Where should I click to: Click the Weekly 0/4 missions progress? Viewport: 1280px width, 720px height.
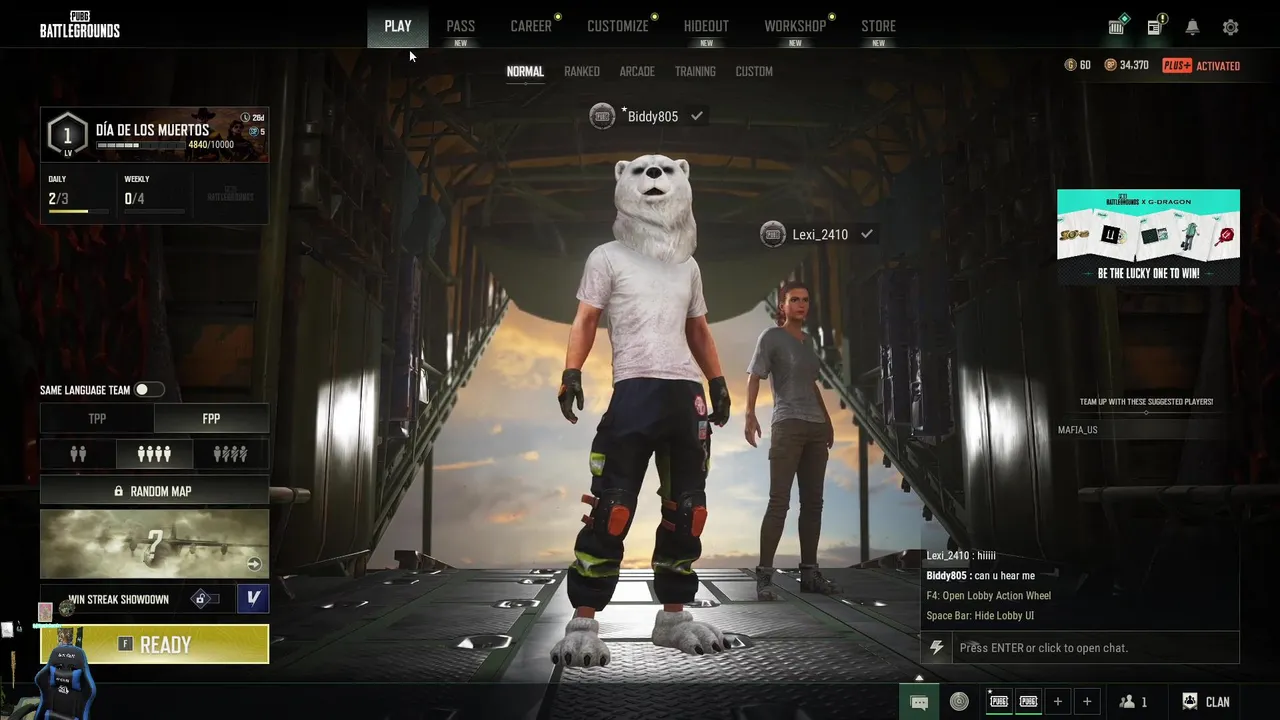pos(154,197)
